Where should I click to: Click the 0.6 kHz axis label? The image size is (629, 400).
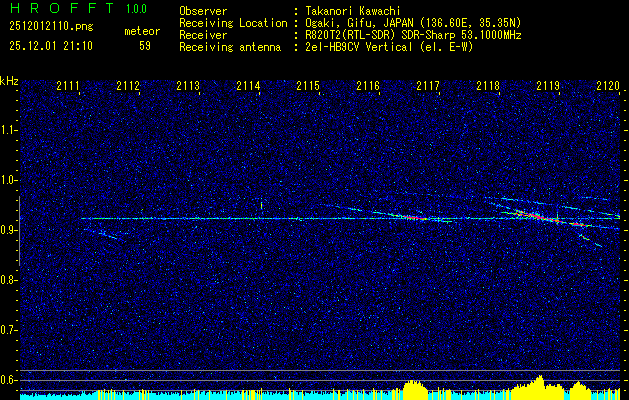pos(8,380)
